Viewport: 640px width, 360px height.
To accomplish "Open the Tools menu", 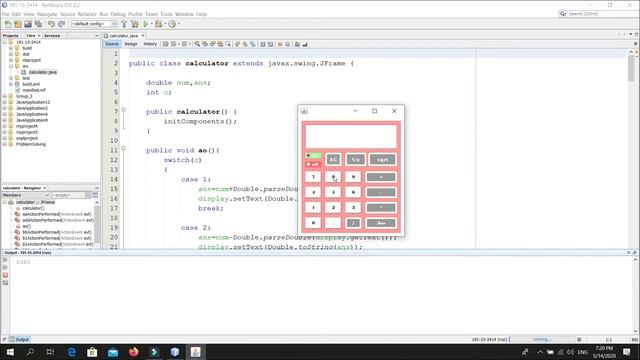I will click(x=166, y=14).
